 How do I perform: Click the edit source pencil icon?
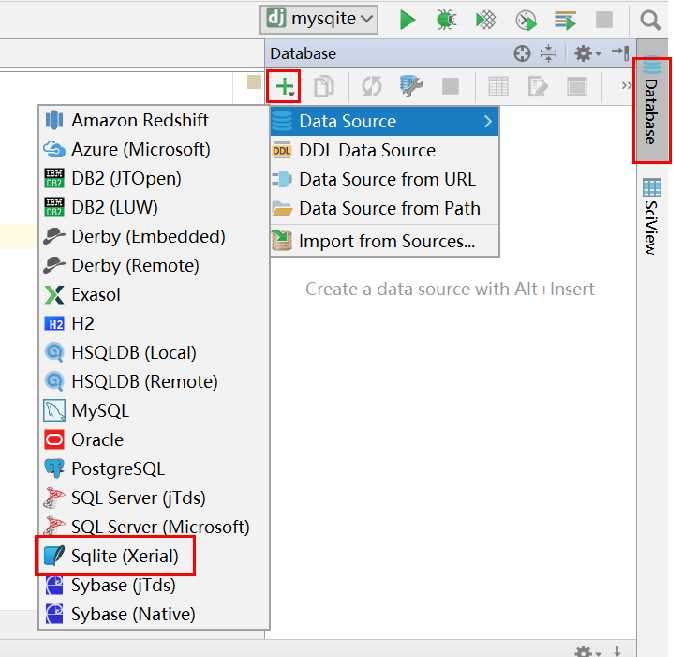[537, 86]
